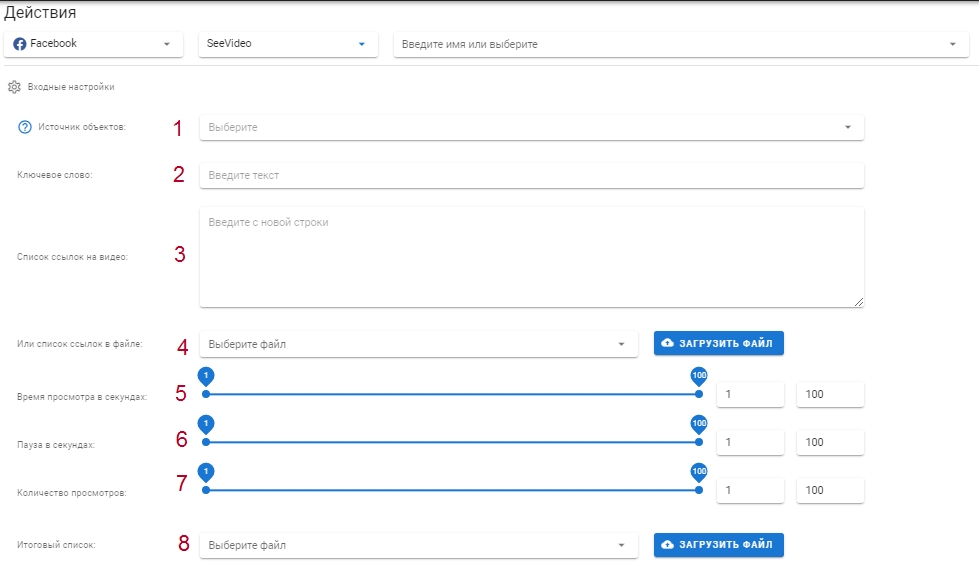Image resolution: width=979 pixels, height=567 pixels.
Task: Click the Facebook logo icon in platform selector
Action: [x=20, y=44]
